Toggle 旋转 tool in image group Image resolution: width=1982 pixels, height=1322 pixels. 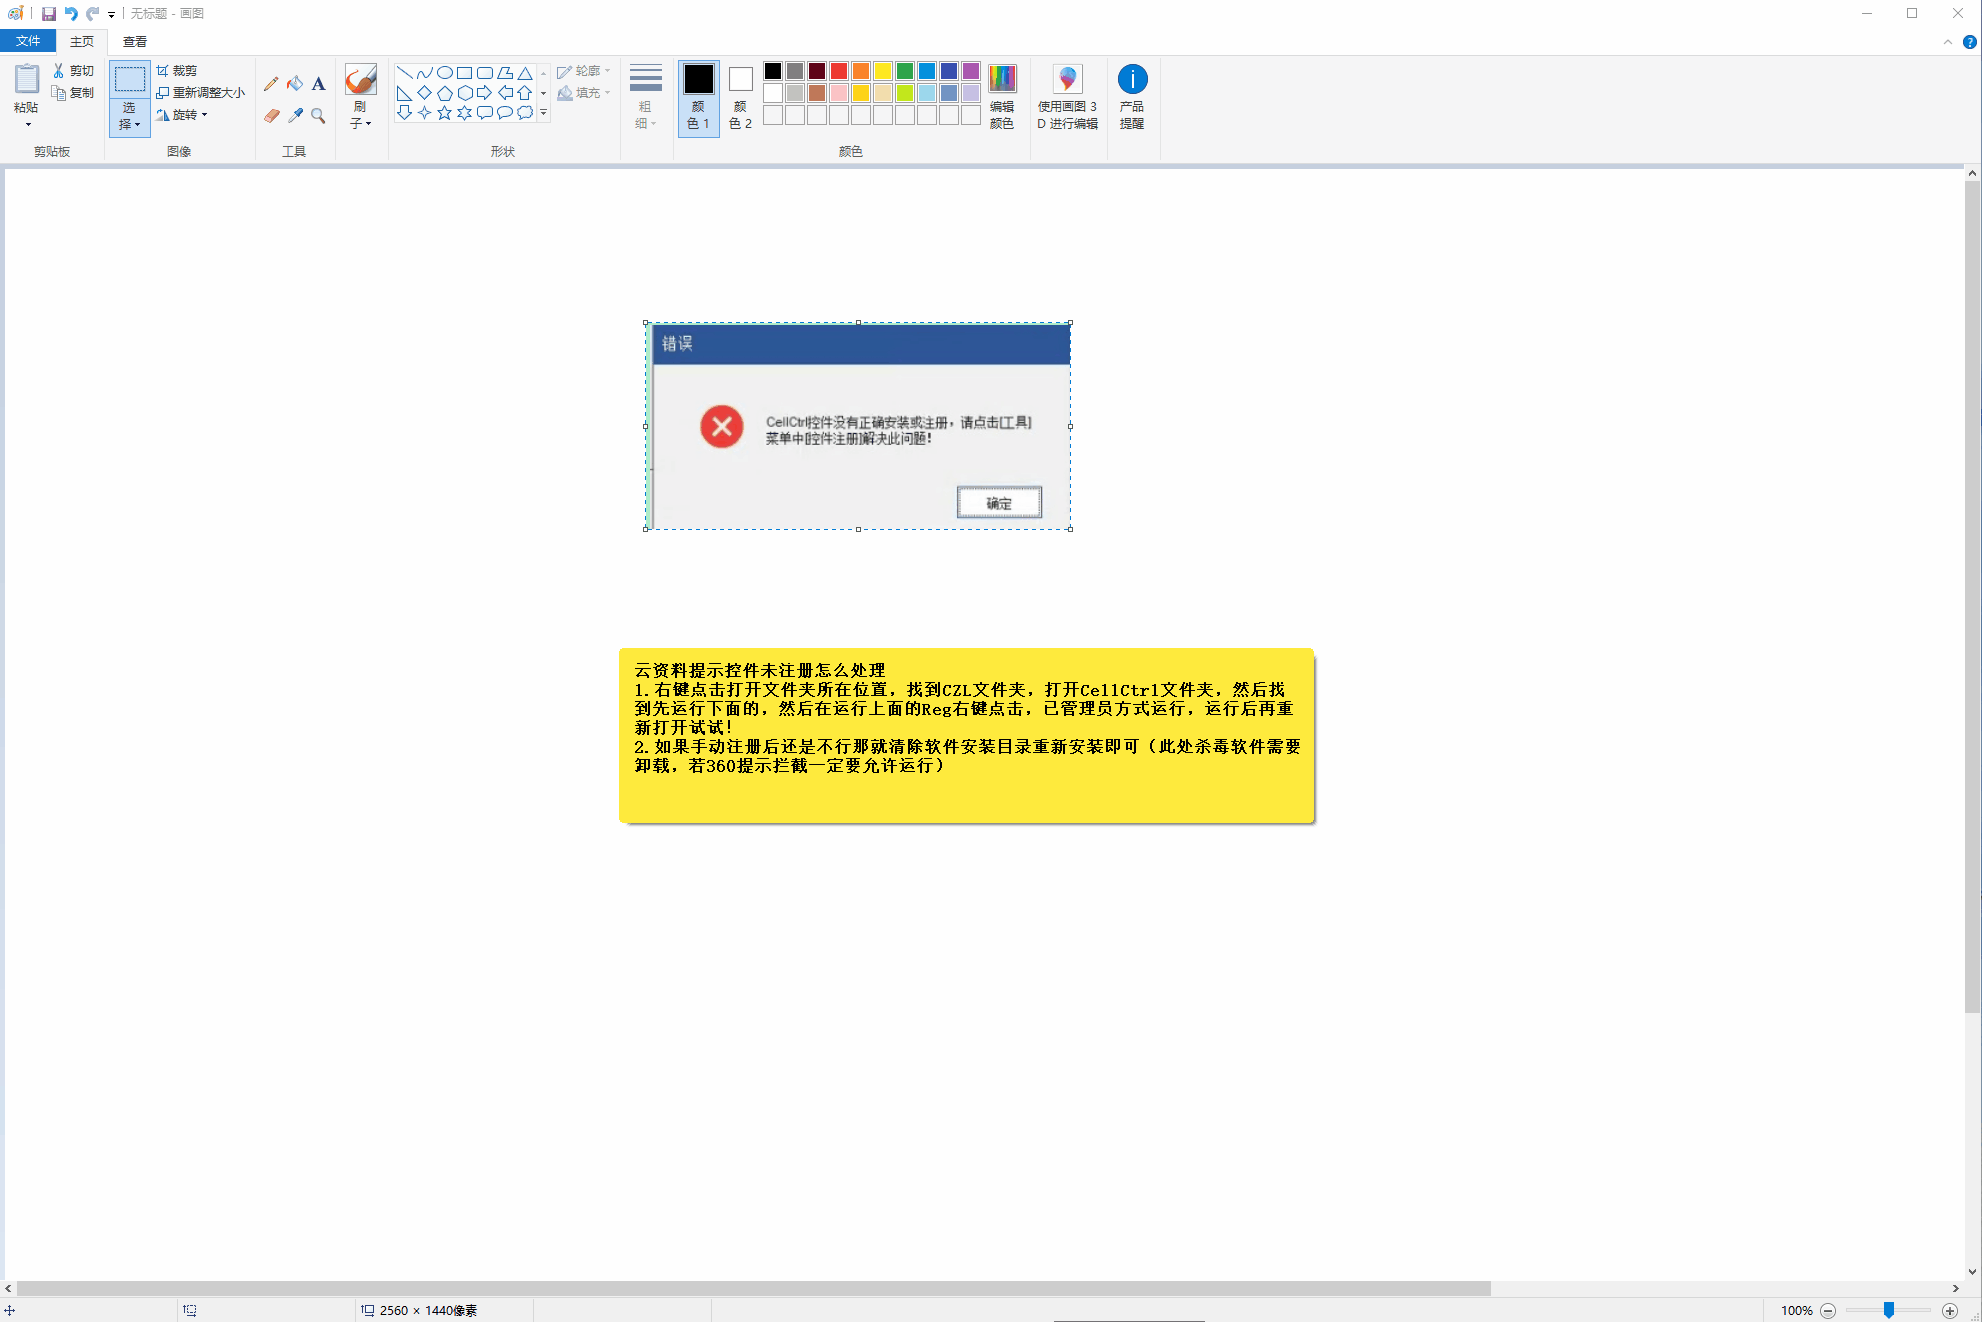(x=180, y=114)
